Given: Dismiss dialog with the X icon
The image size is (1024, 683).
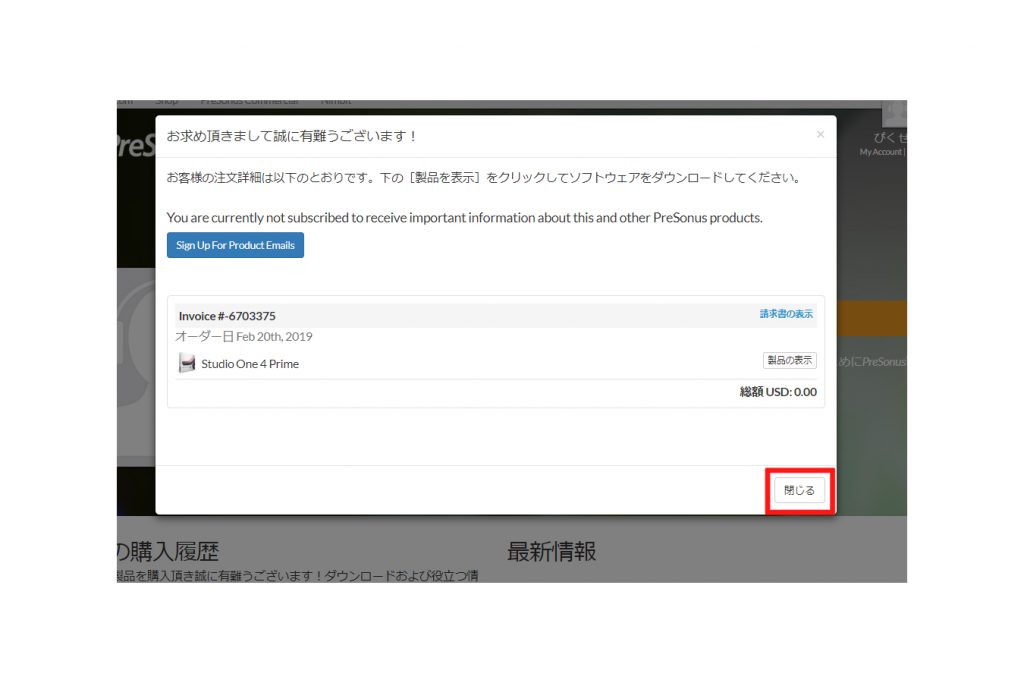Looking at the screenshot, I should tap(820, 135).
